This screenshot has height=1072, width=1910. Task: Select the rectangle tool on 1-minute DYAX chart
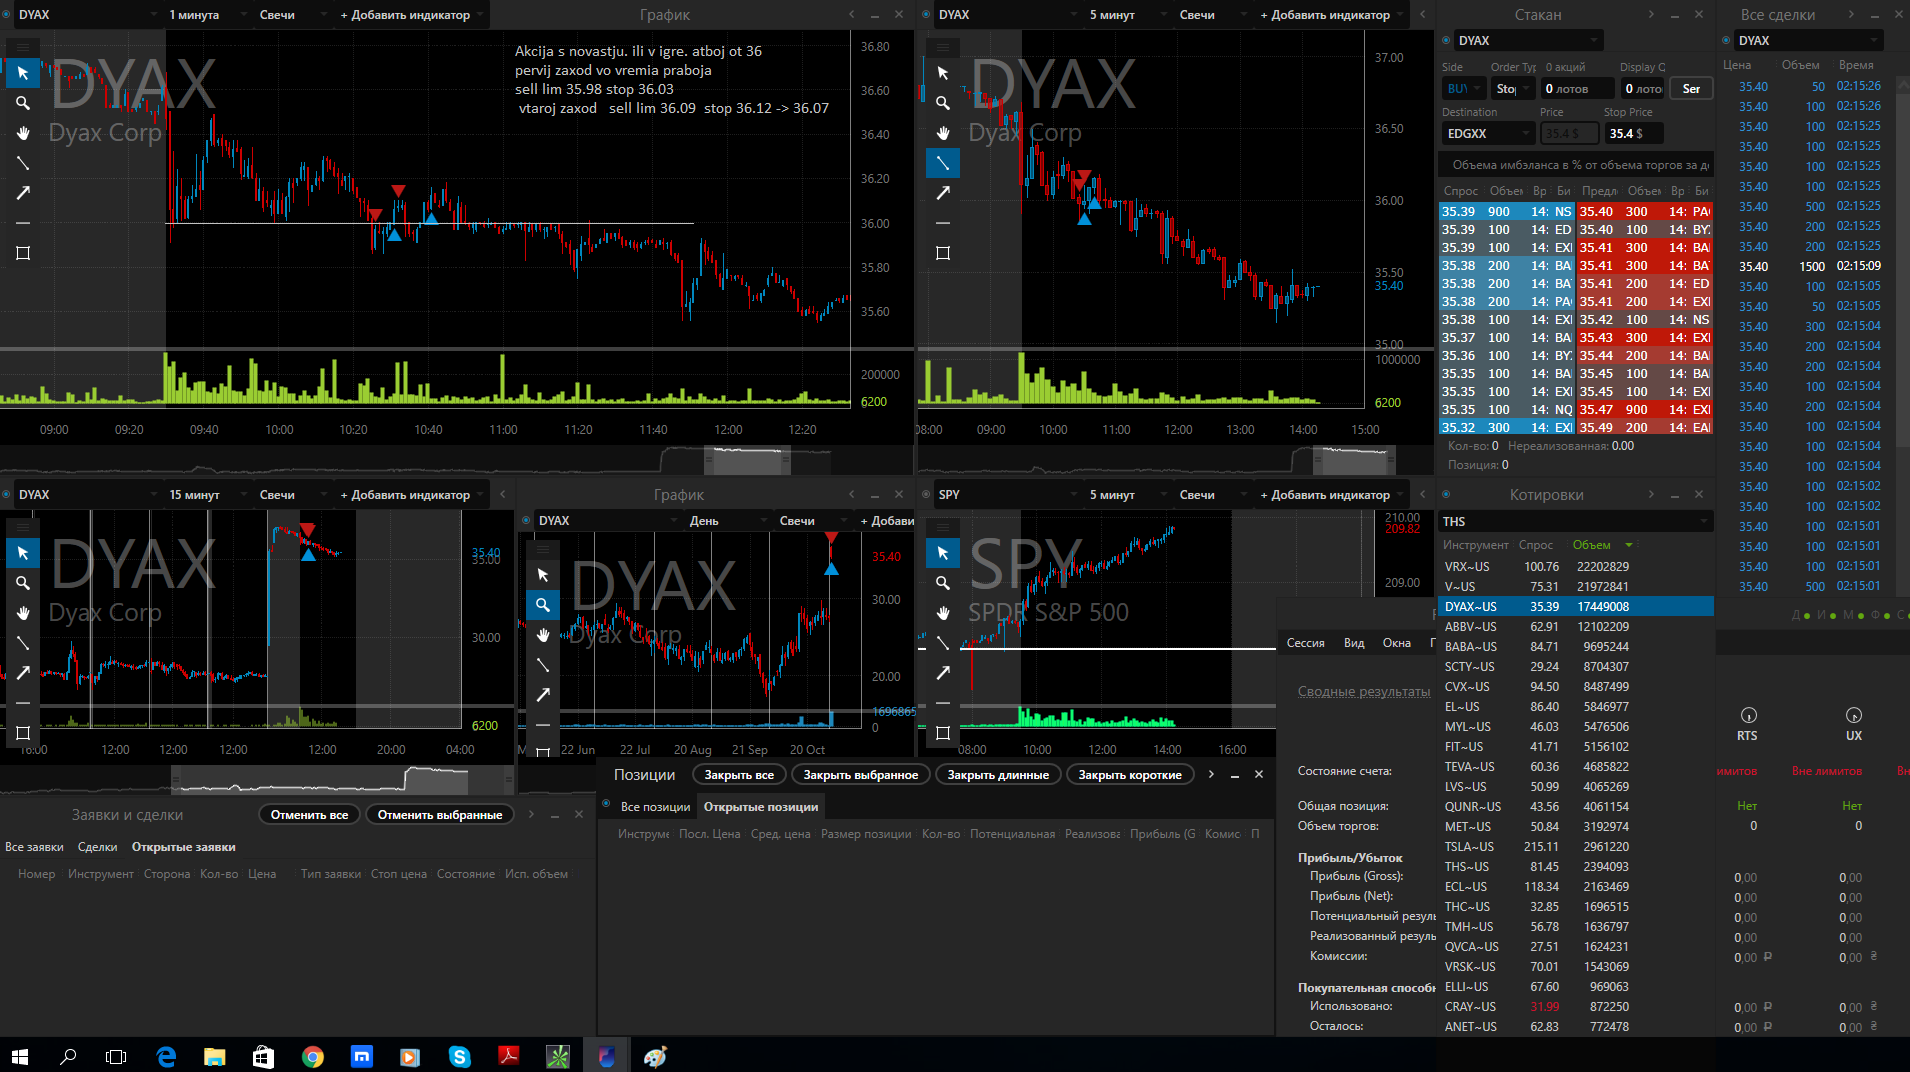pyautogui.click(x=23, y=253)
